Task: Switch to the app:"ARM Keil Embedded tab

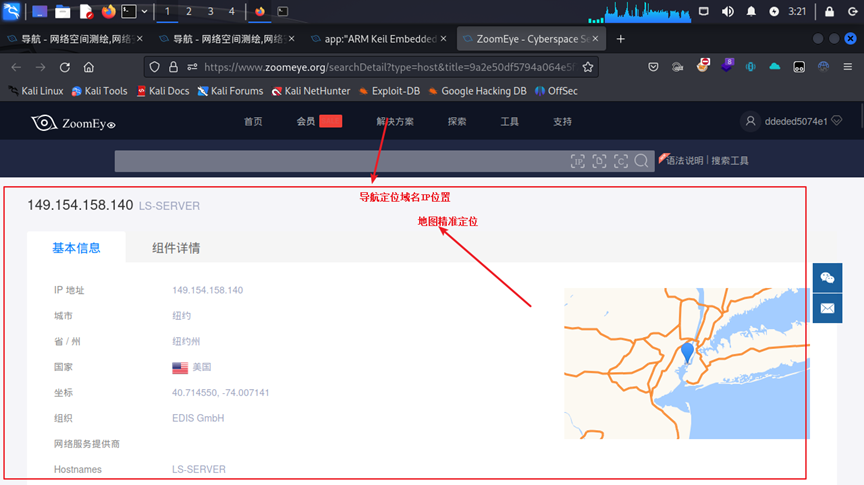Action: [380, 39]
